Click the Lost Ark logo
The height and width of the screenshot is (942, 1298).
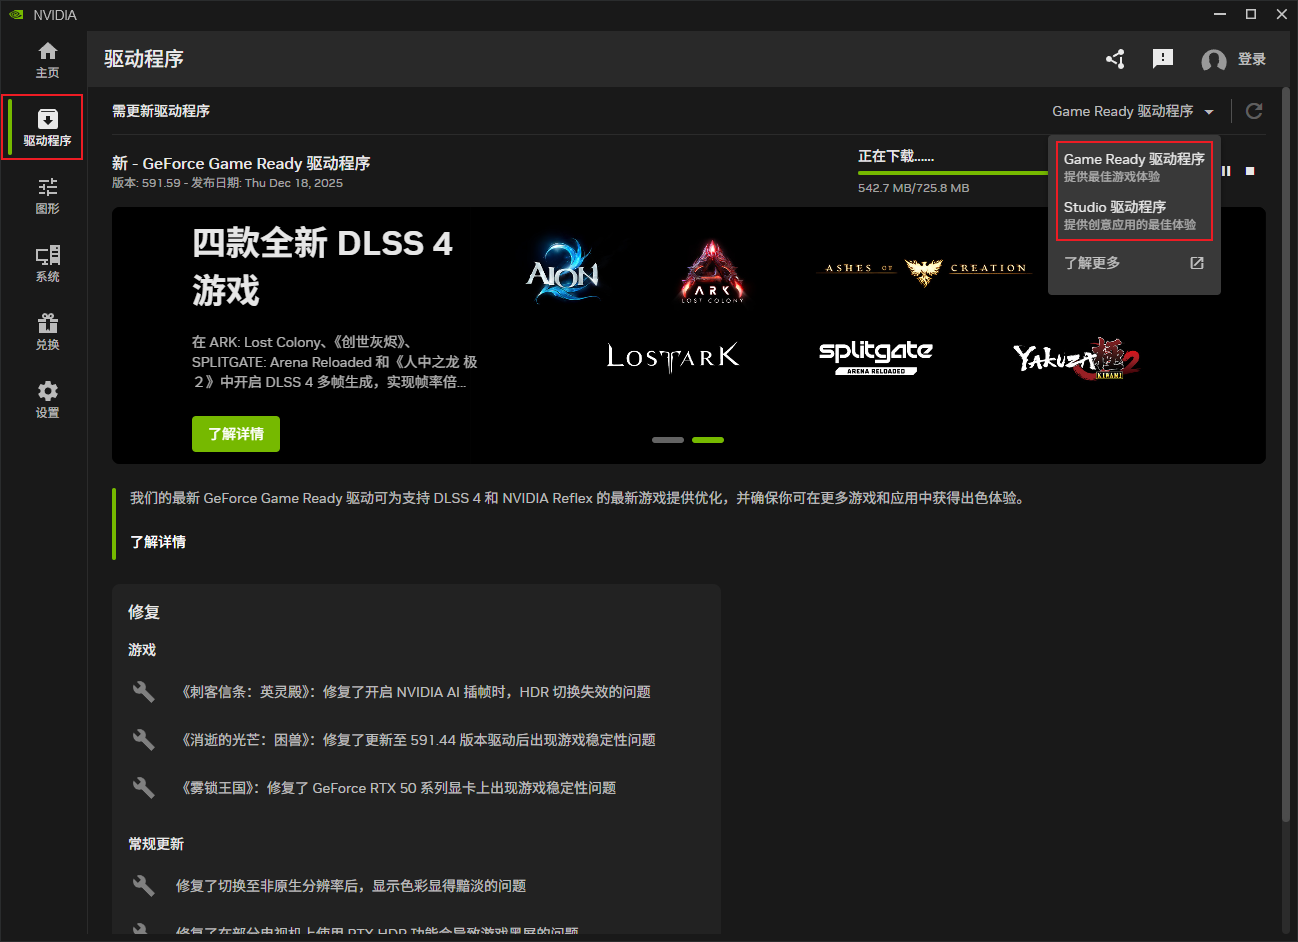pos(673,356)
